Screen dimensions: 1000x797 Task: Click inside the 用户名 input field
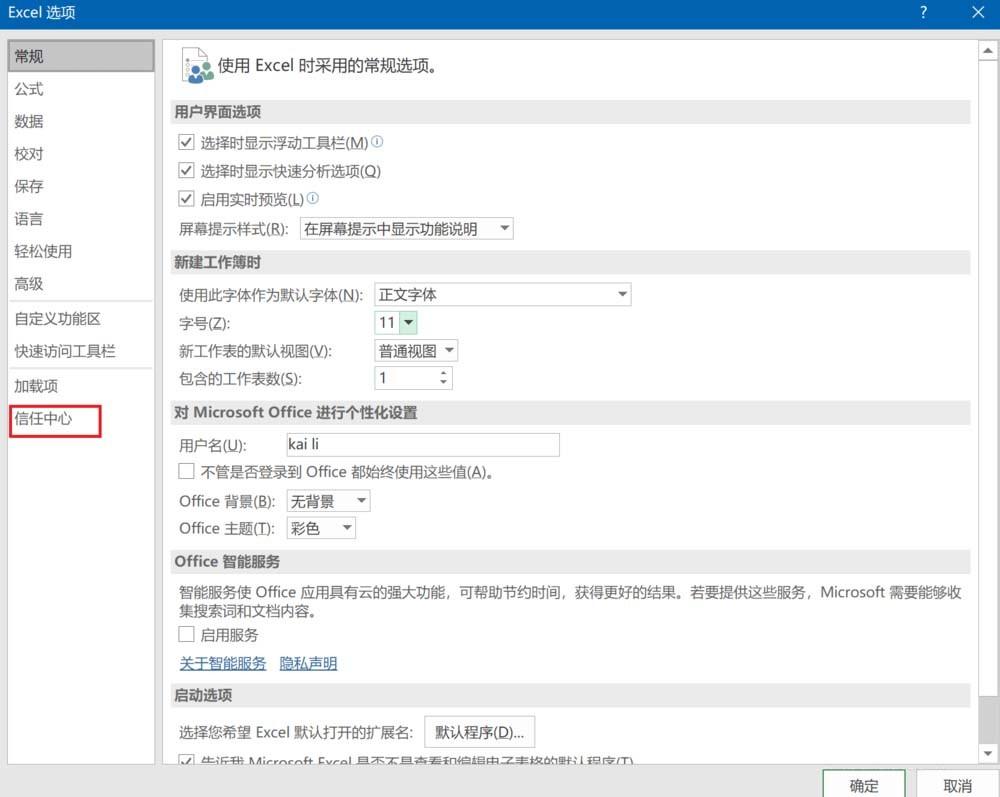click(x=420, y=444)
